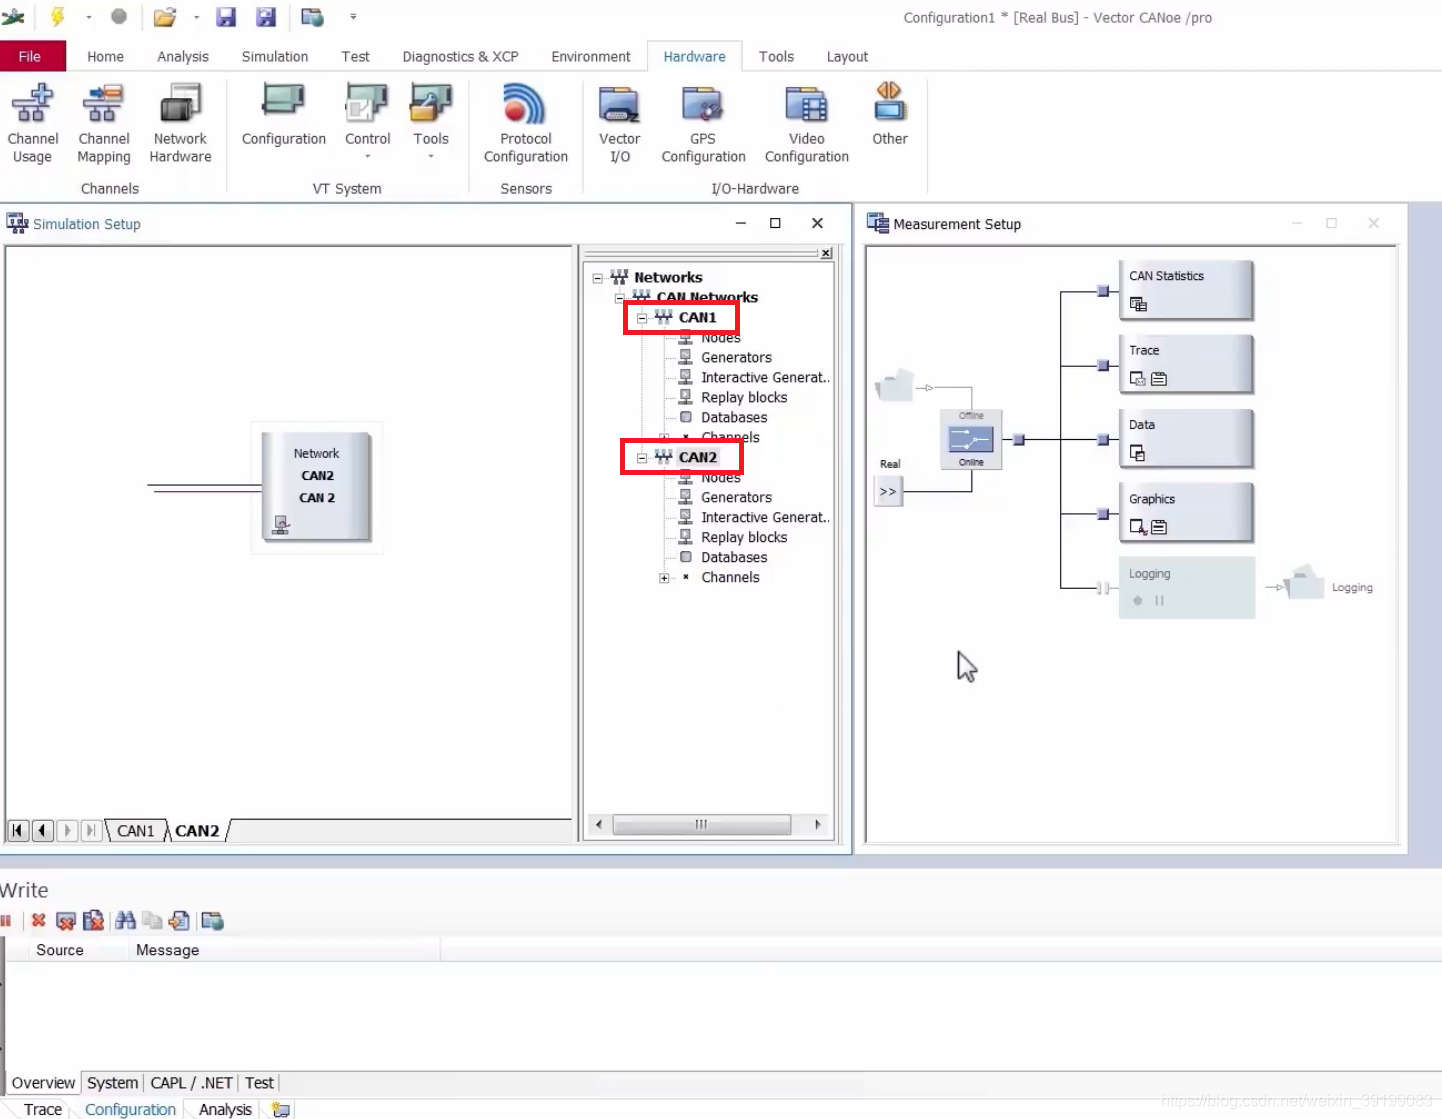Open the Graphics block window icon
The height and width of the screenshot is (1119, 1442).
1137,527
